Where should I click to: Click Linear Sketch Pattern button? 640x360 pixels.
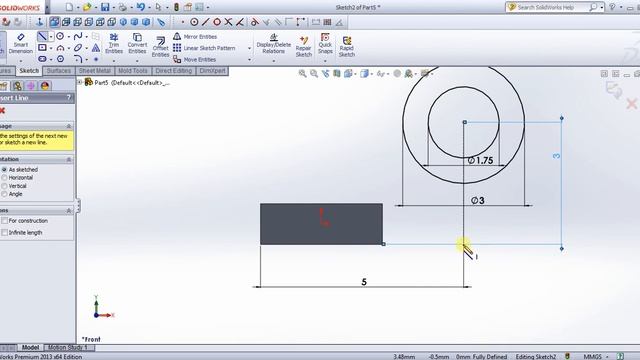coord(204,48)
